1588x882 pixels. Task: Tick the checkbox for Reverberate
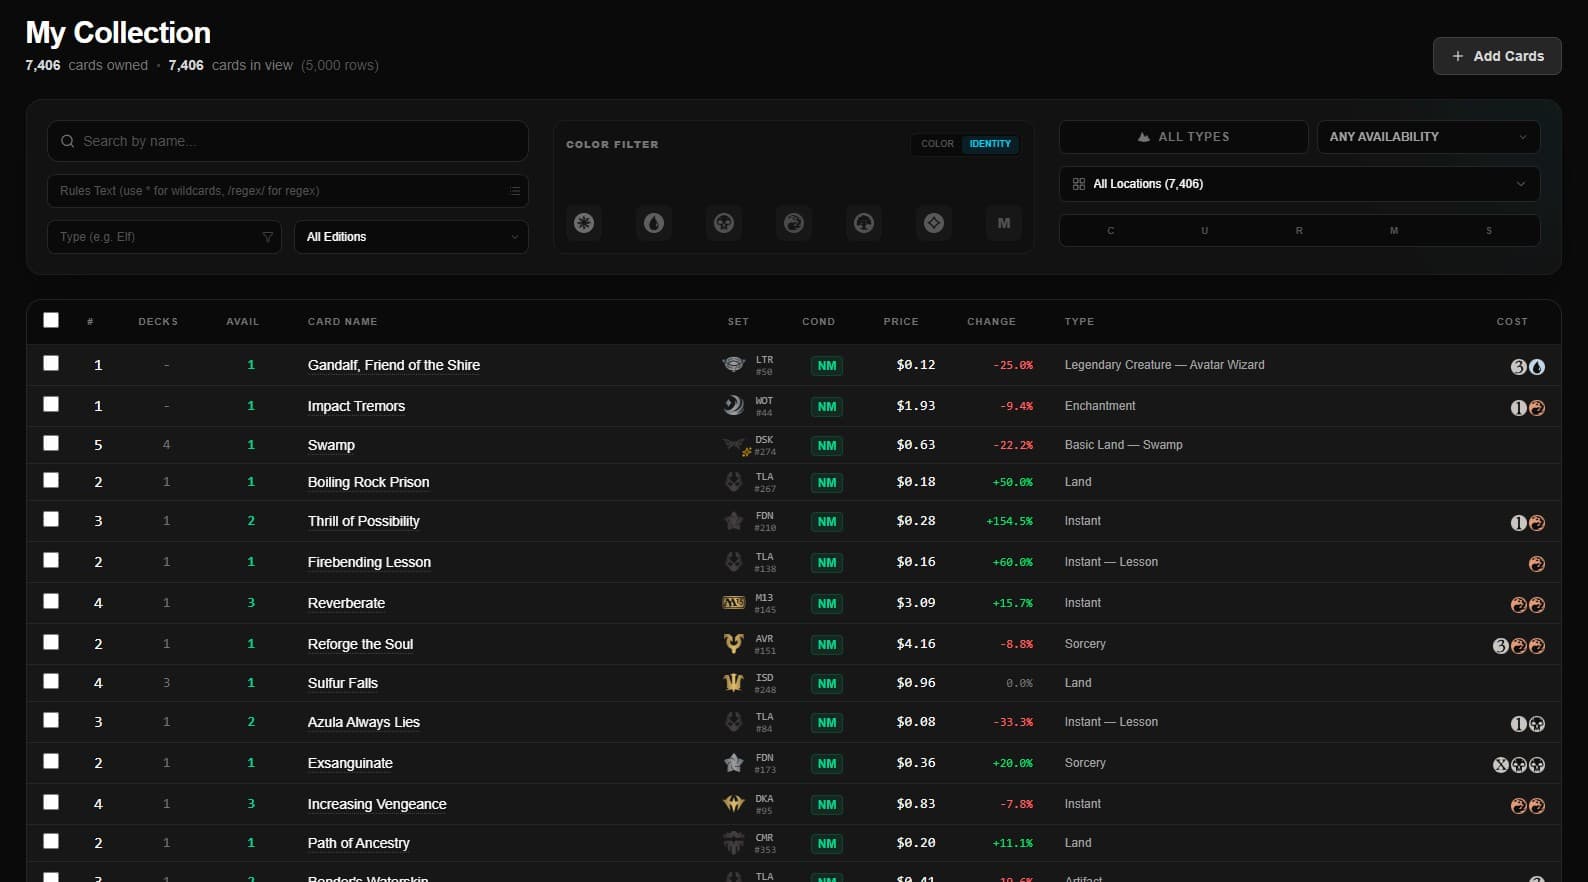(x=51, y=601)
